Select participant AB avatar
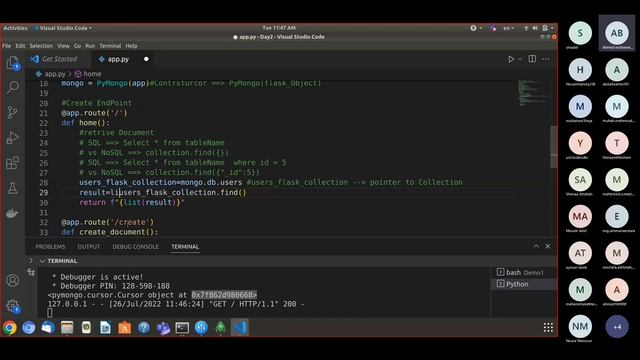The image size is (640, 360). coord(617,33)
